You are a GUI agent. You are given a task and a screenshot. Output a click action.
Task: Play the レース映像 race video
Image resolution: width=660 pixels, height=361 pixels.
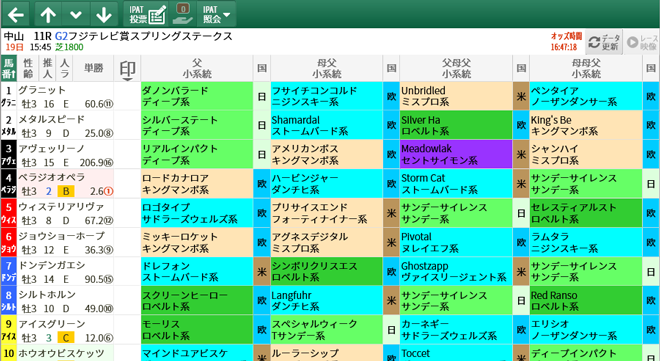641,42
